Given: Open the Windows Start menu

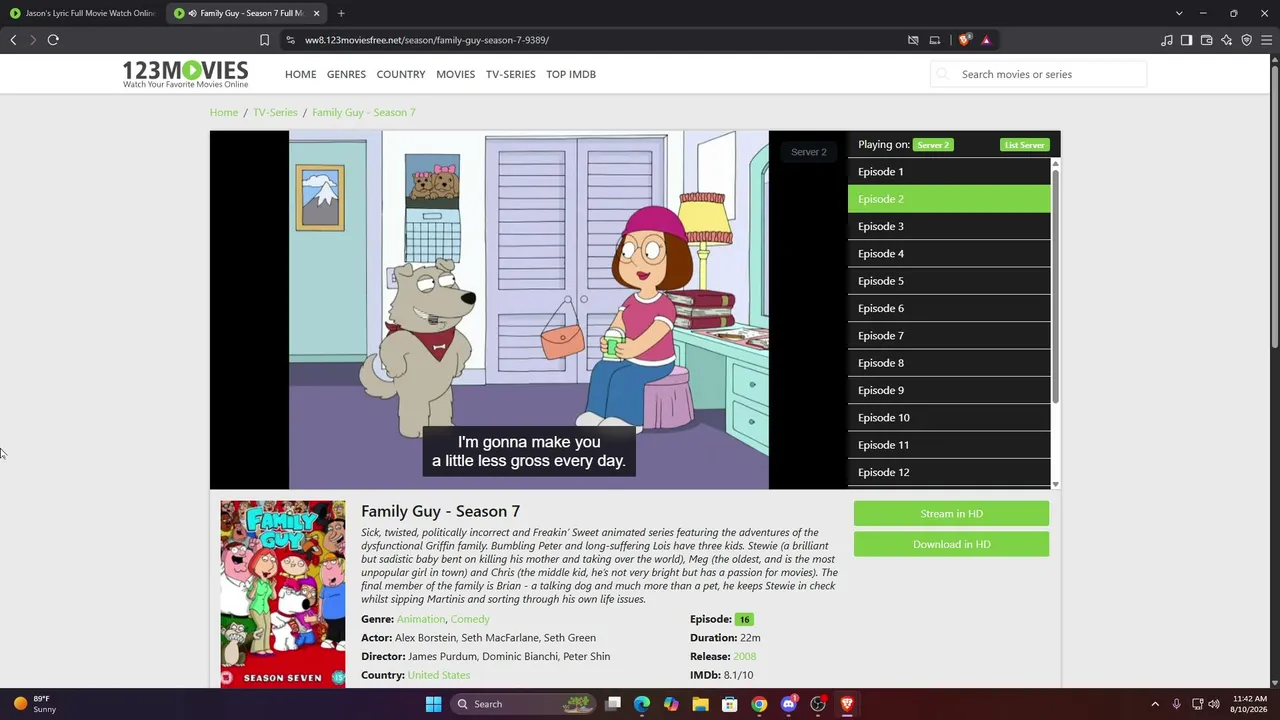Looking at the screenshot, I should (433, 704).
